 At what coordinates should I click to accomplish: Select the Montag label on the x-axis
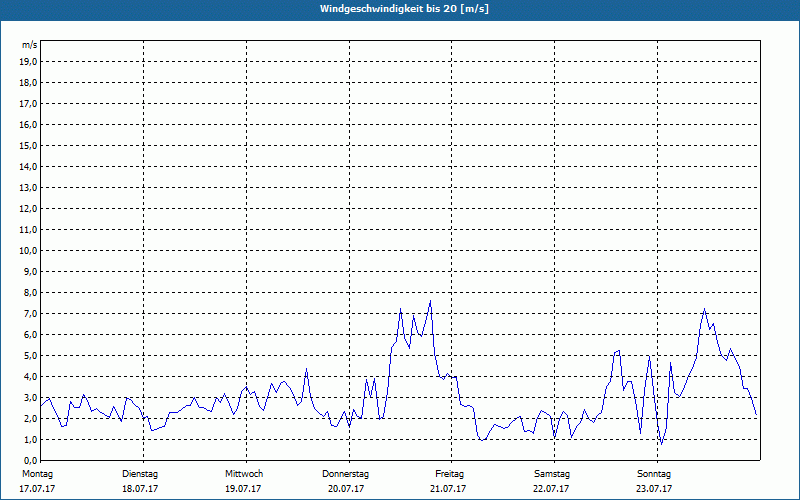click(x=36, y=474)
